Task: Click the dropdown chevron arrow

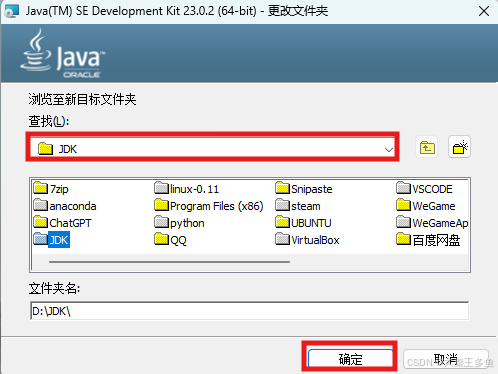Action: click(x=388, y=149)
